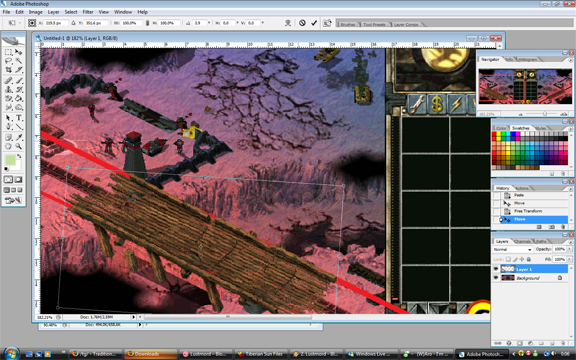Select the Type tool
The height and width of the screenshot is (360, 576).
[x=19, y=118]
